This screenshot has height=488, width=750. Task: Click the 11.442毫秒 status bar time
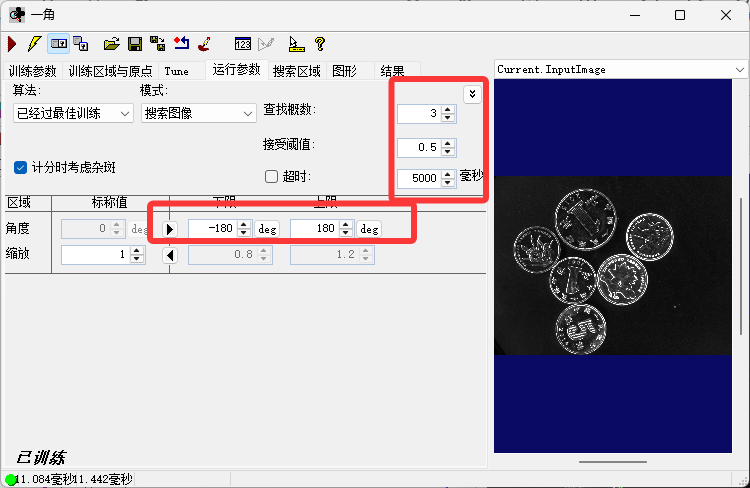[x=103, y=479]
